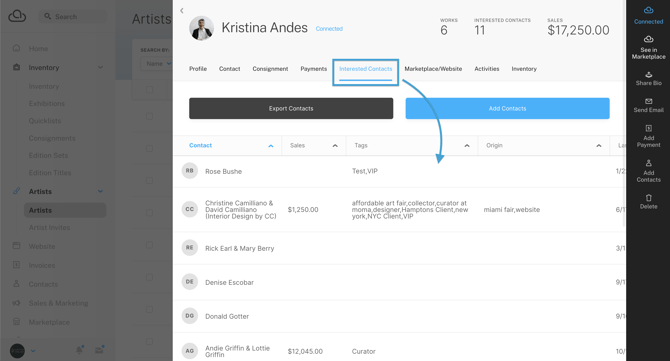Click the Connected status link by the name
Image resolution: width=670 pixels, height=361 pixels.
(x=329, y=29)
